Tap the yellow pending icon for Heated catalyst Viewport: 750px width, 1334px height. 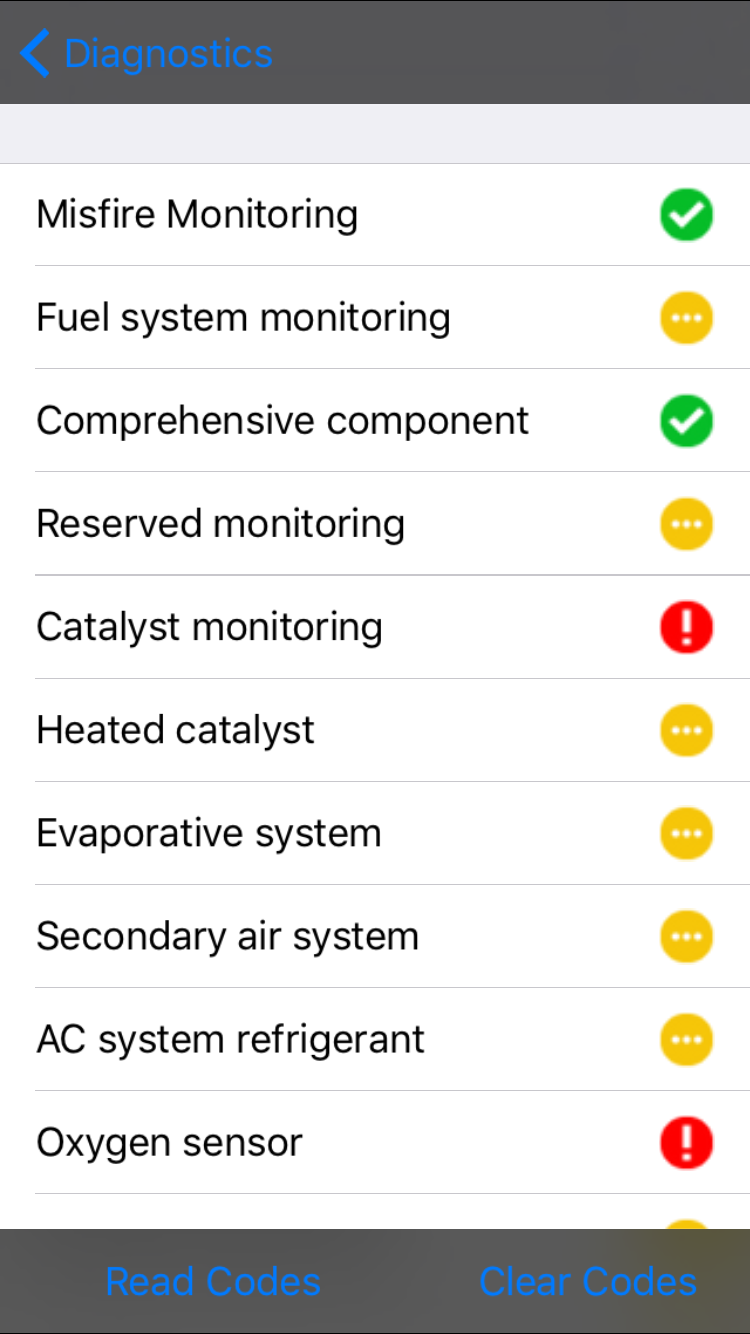pos(686,730)
